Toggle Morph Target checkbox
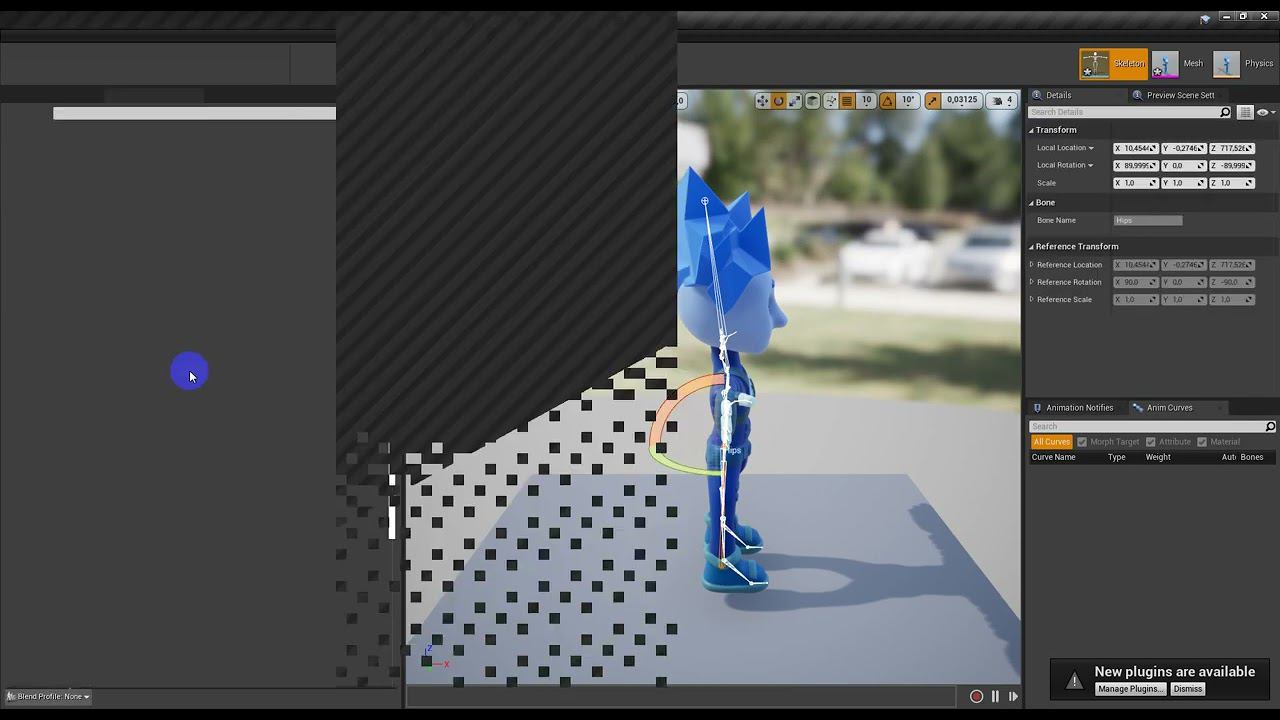Viewport: 1280px width, 720px height. click(x=1082, y=442)
